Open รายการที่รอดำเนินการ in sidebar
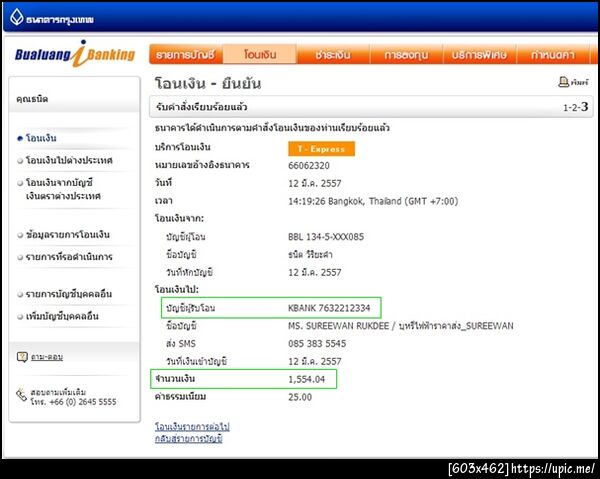 [69, 257]
